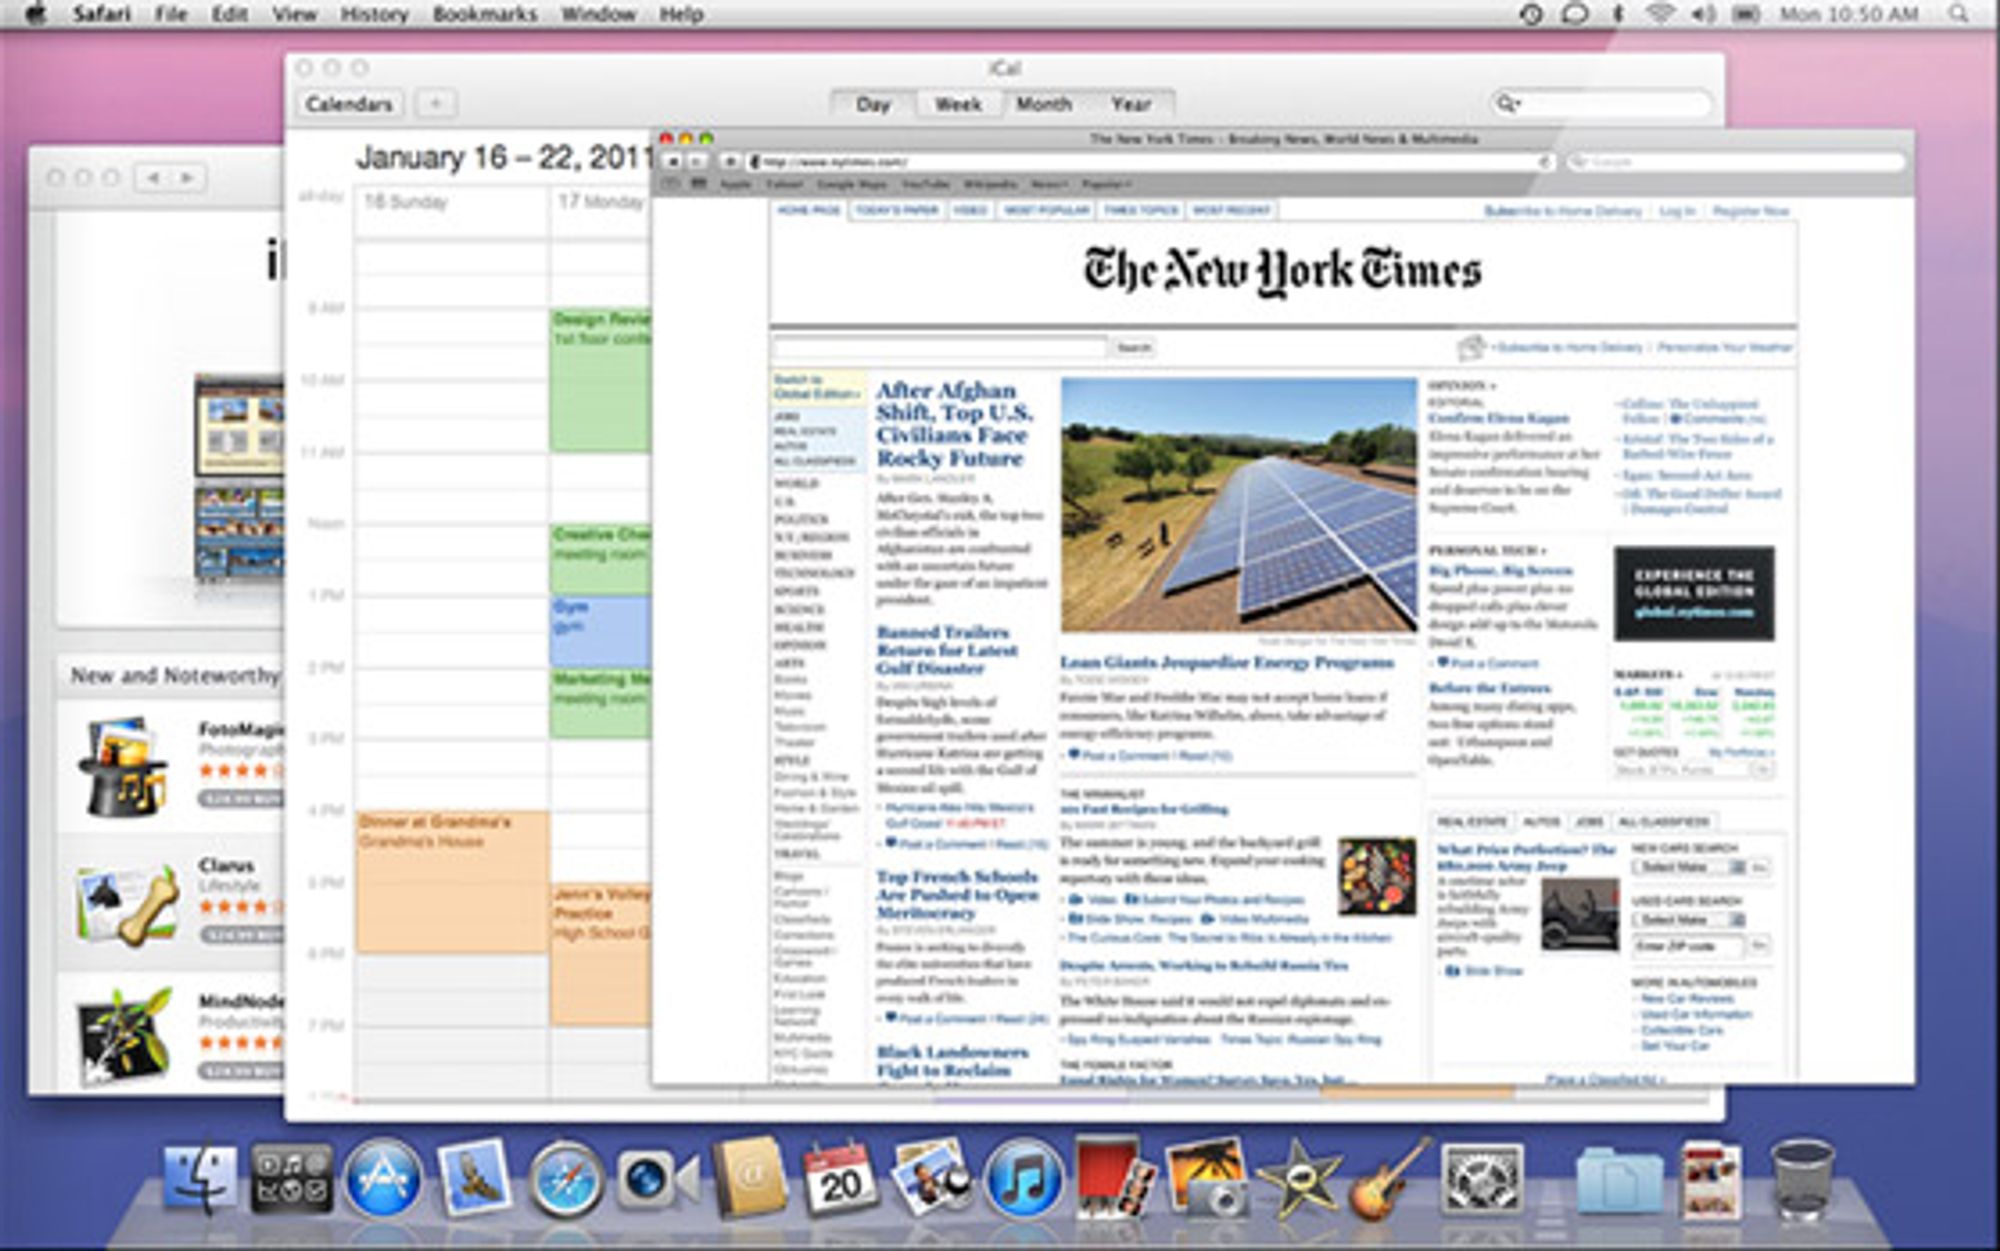Click the plus button in iCal toolbar
Screen dimensions: 2000x1251
coord(436,104)
